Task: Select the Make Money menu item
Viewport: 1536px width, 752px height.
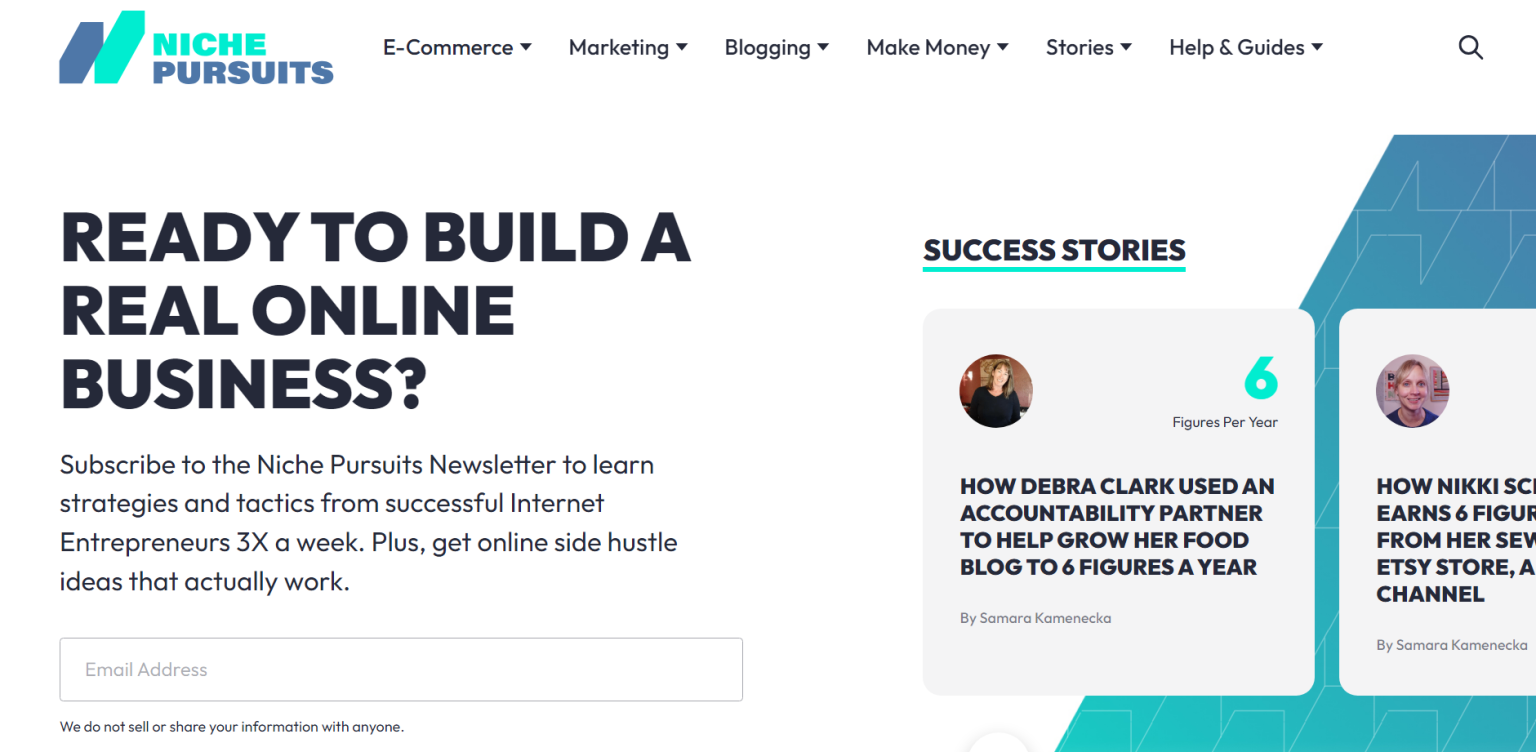Action: (x=928, y=47)
